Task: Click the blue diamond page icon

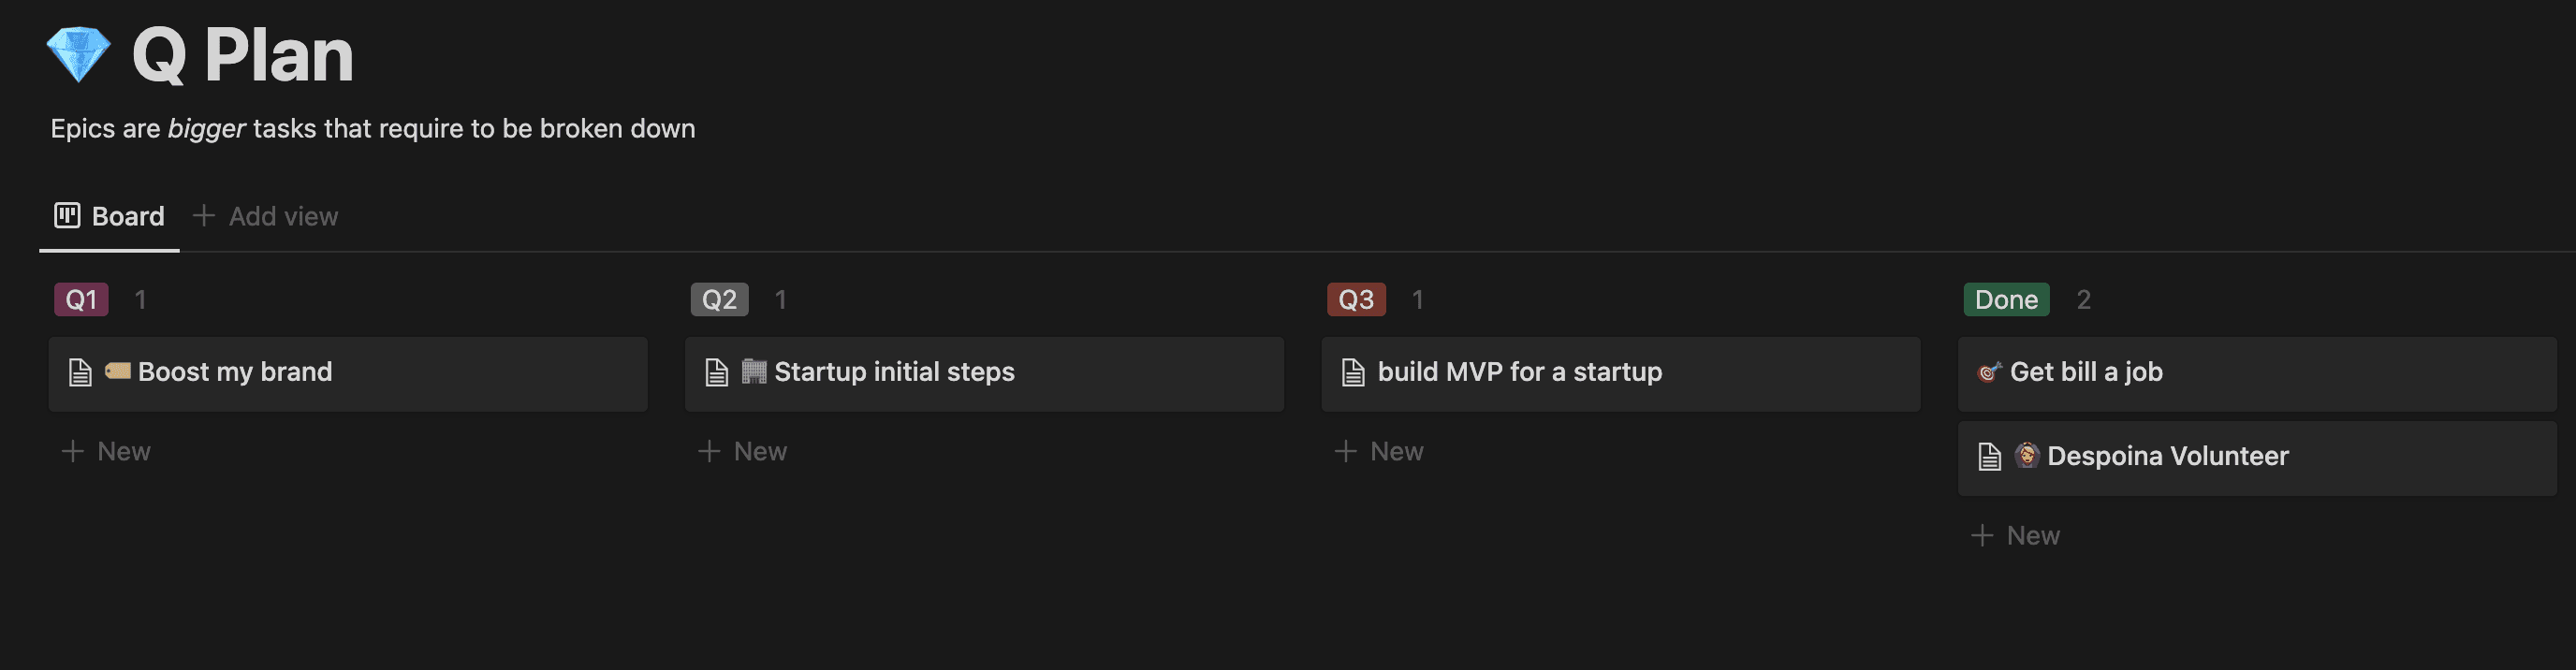Action: point(78,54)
